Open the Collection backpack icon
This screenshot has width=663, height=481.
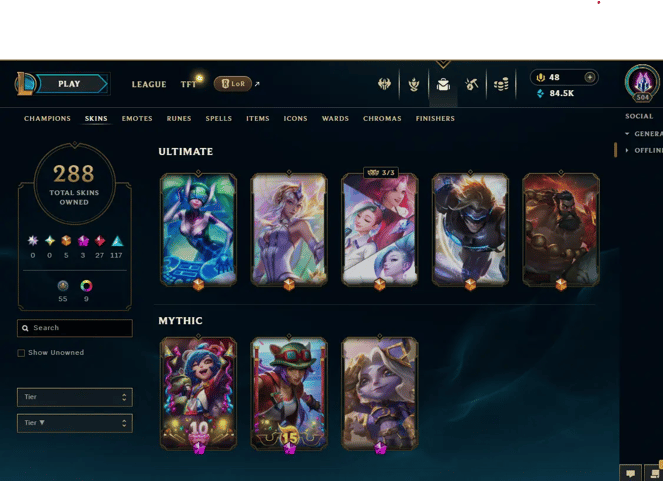tap(443, 85)
